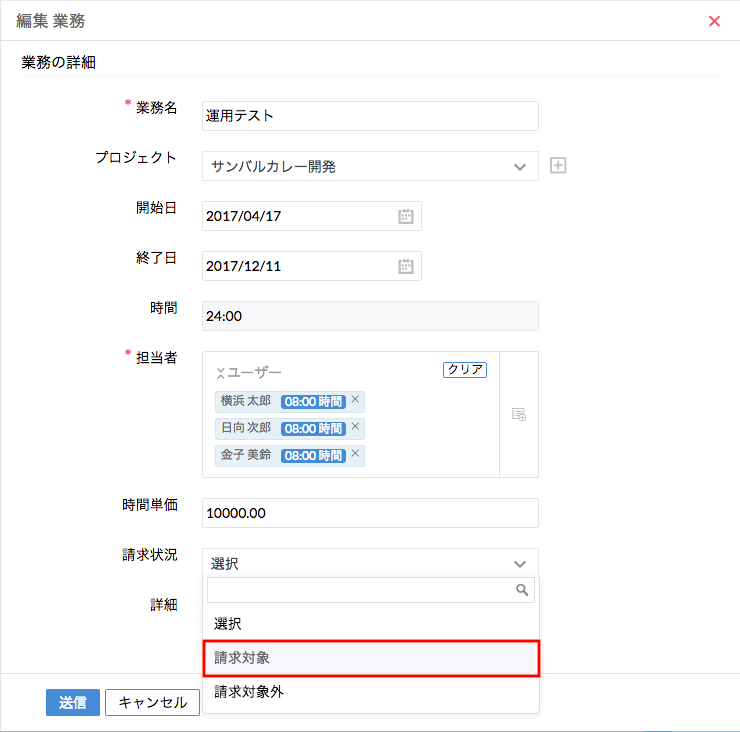The width and height of the screenshot is (740, 732).
Task: Click the add assignee list icon
Action: point(519,414)
